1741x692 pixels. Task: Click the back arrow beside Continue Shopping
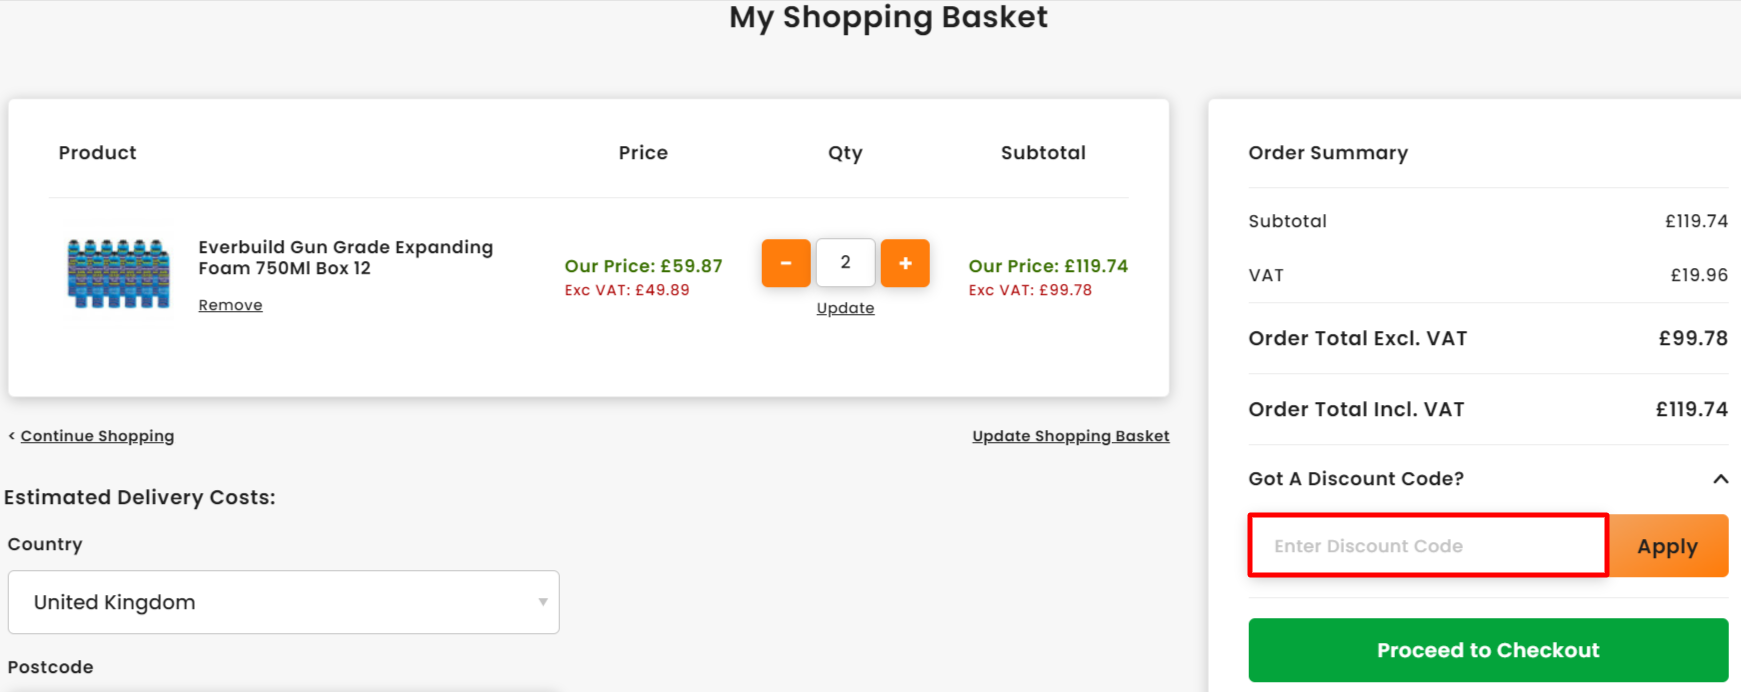tap(11, 436)
